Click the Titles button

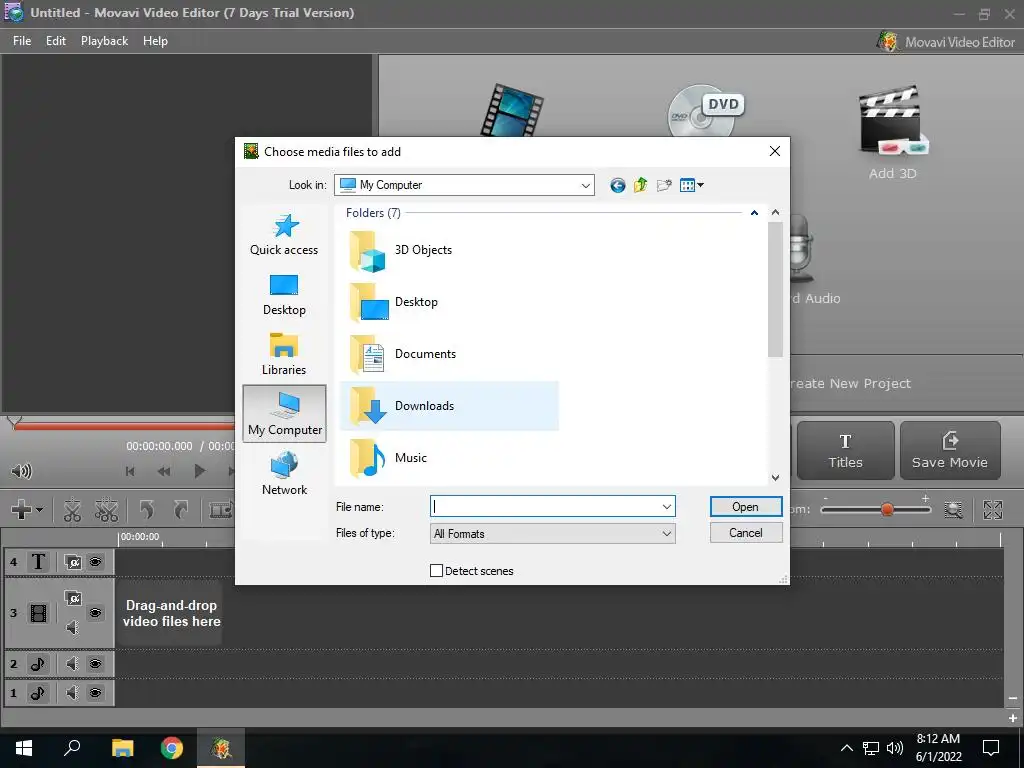tap(846, 451)
